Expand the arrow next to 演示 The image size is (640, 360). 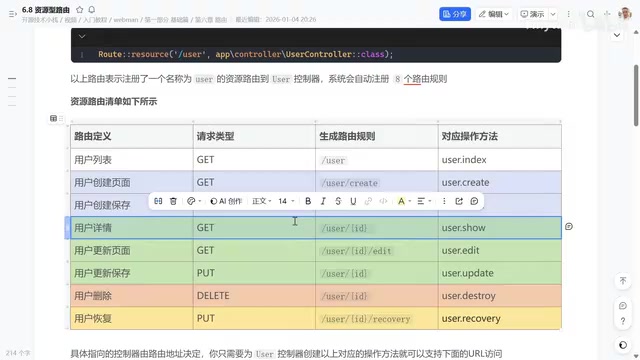coord(553,14)
